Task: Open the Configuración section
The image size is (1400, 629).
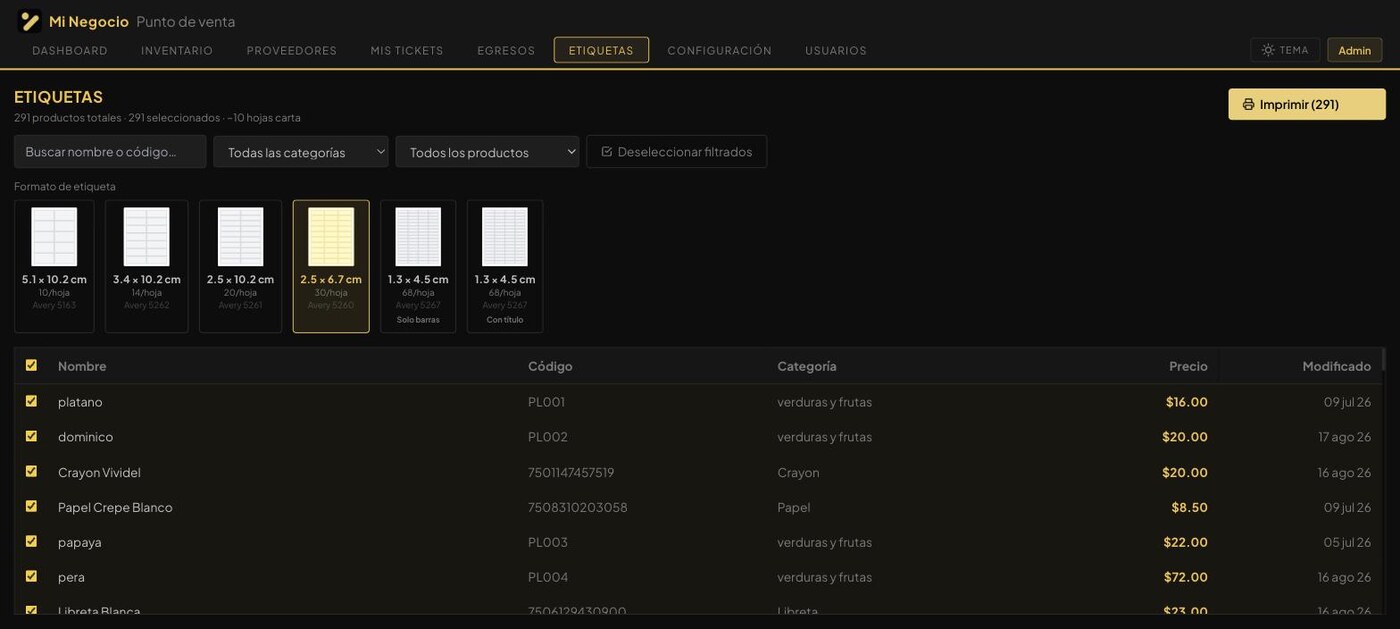Action: click(x=719, y=50)
